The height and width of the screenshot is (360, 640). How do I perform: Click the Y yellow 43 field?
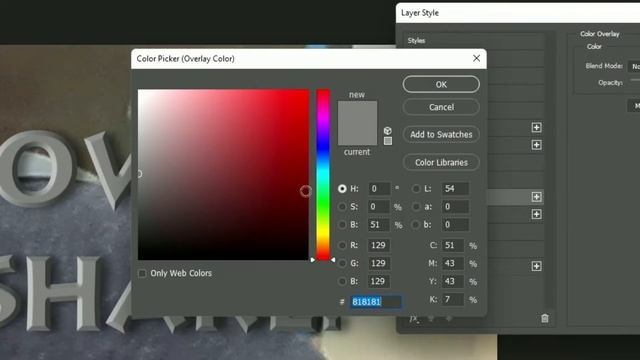point(453,281)
